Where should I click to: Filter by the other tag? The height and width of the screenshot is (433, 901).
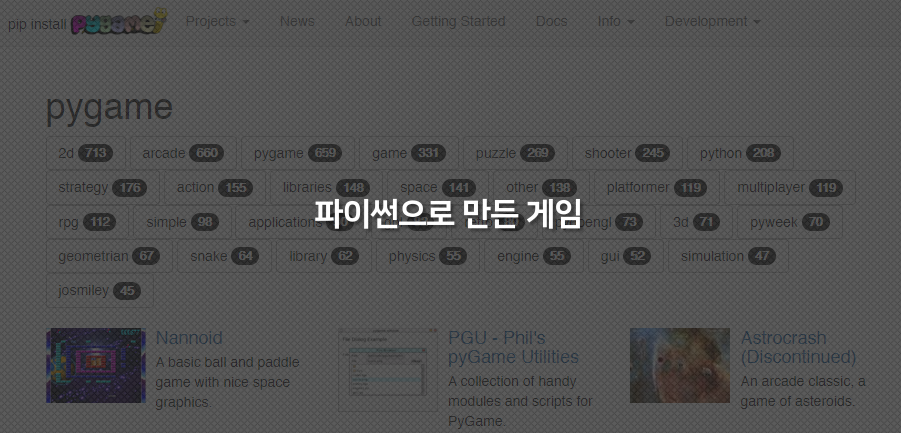click(541, 188)
